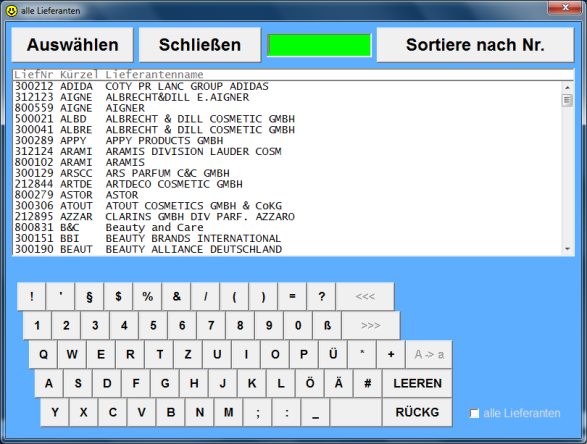Click the asterisk key

[x=362, y=354]
